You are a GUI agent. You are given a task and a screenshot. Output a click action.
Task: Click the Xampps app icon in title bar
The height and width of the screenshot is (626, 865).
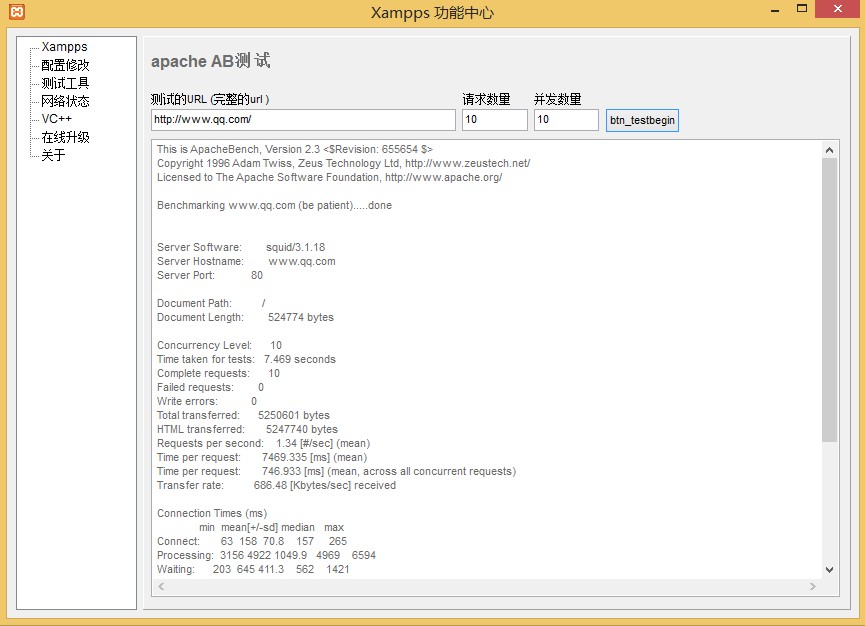(x=17, y=12)
